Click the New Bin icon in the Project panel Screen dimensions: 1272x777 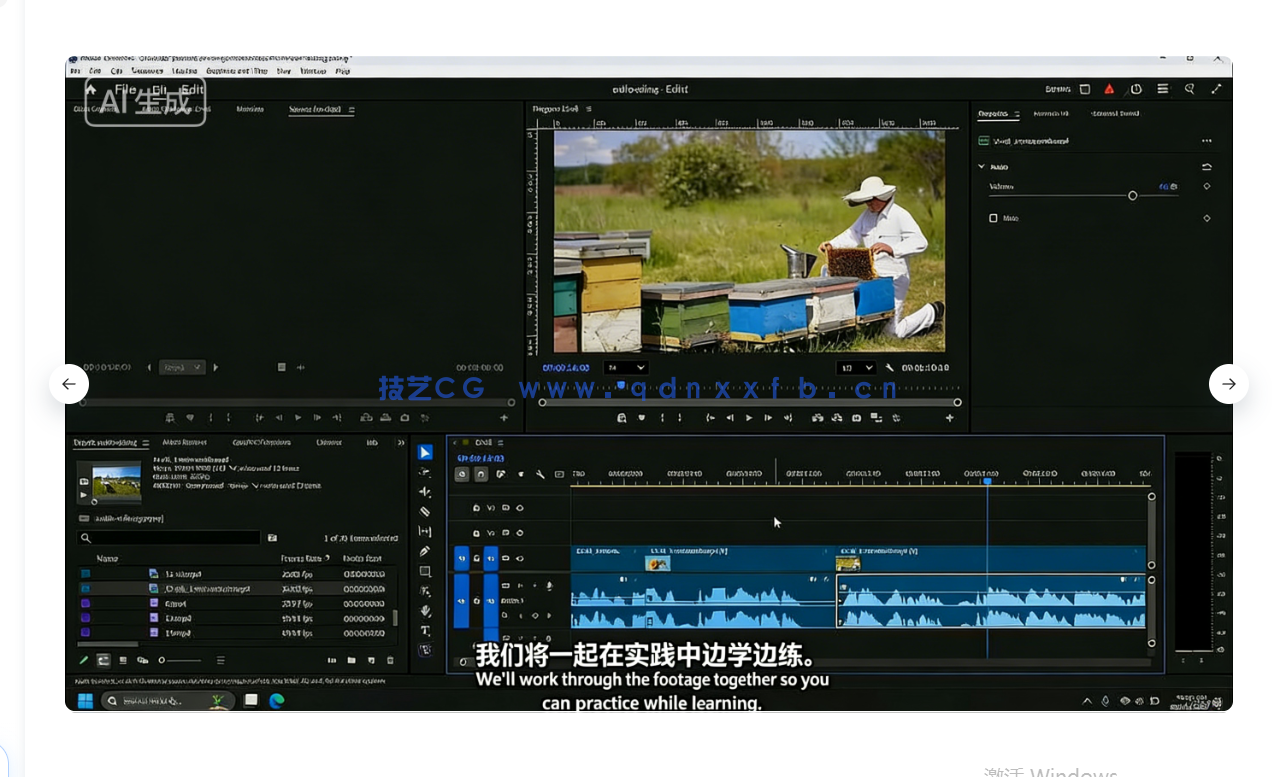click(351, 660)
